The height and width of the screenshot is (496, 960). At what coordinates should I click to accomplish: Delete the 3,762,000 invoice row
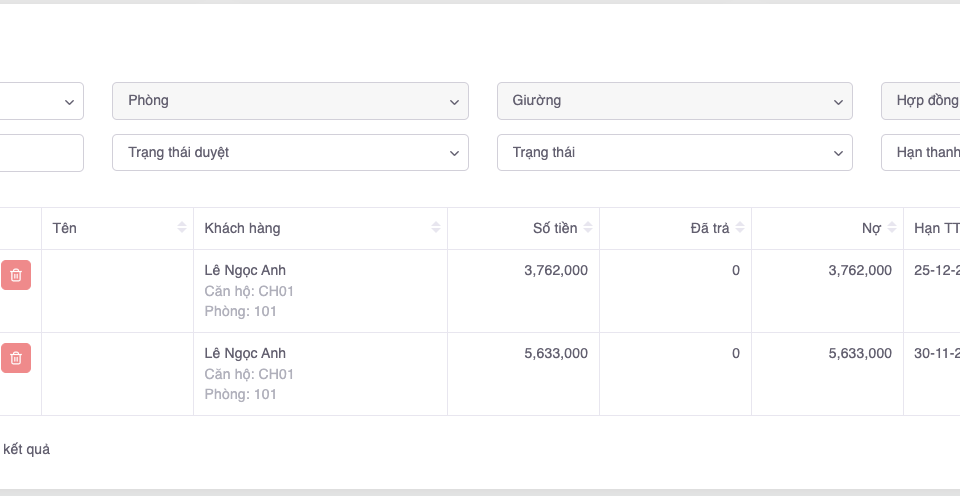pyautogui.click(x=16, y=275)
